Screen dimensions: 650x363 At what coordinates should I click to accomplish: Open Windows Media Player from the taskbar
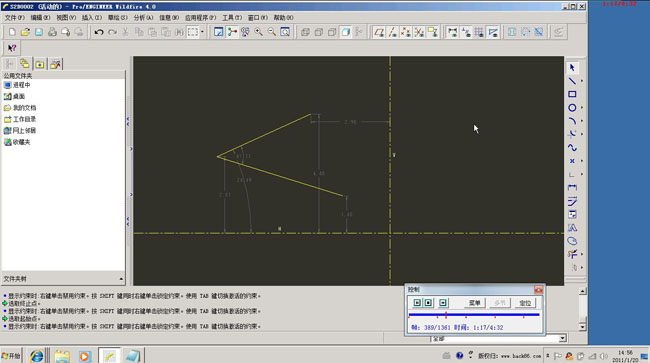[x=85, y=356]
